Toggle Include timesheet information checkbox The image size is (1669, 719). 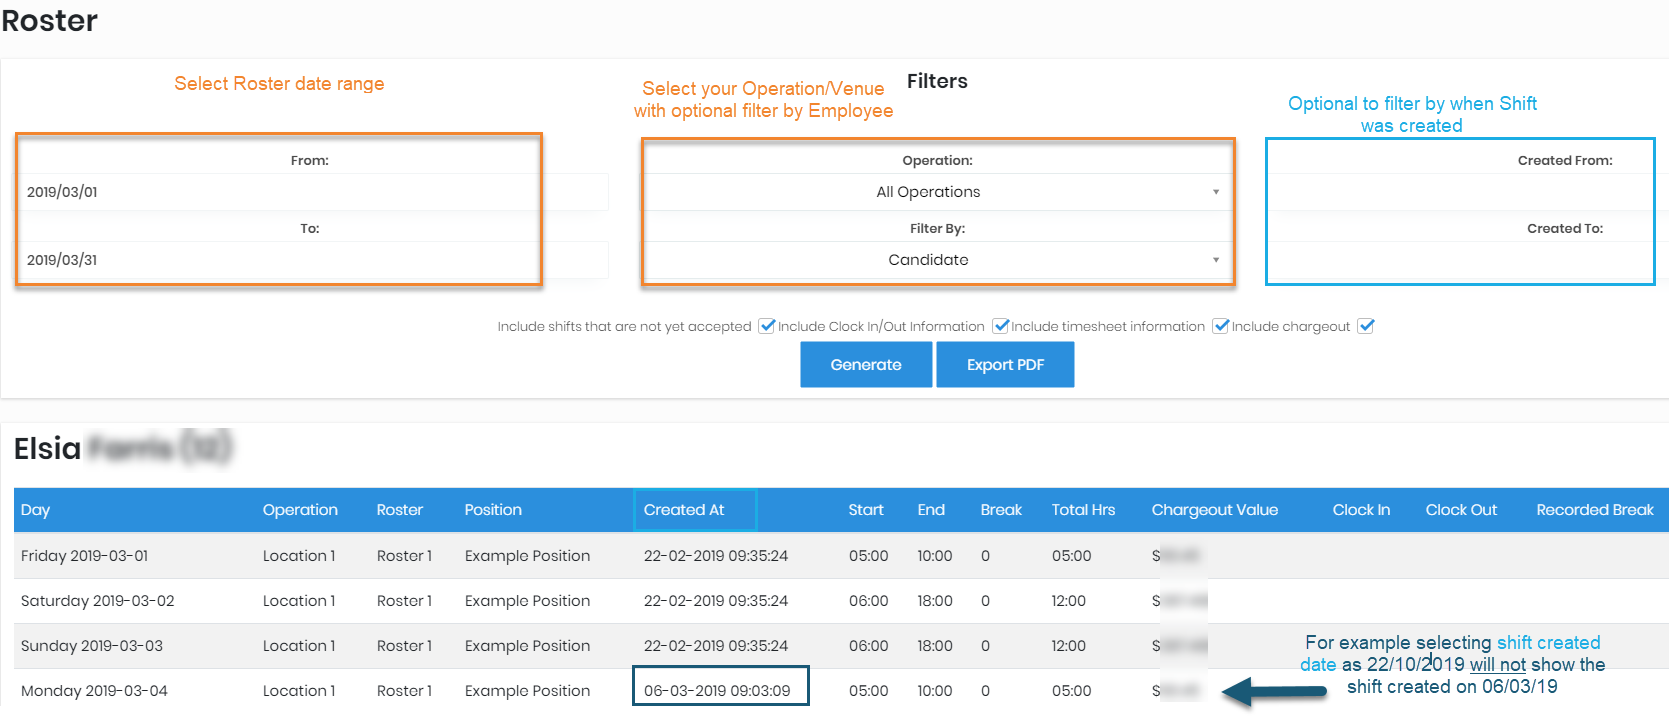click(1220, 326)
